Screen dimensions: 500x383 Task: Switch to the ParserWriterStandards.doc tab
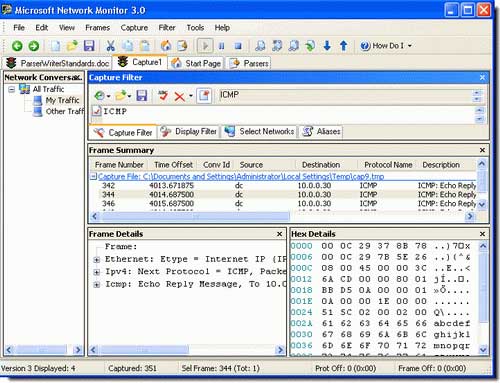click(x=58, y=63)
